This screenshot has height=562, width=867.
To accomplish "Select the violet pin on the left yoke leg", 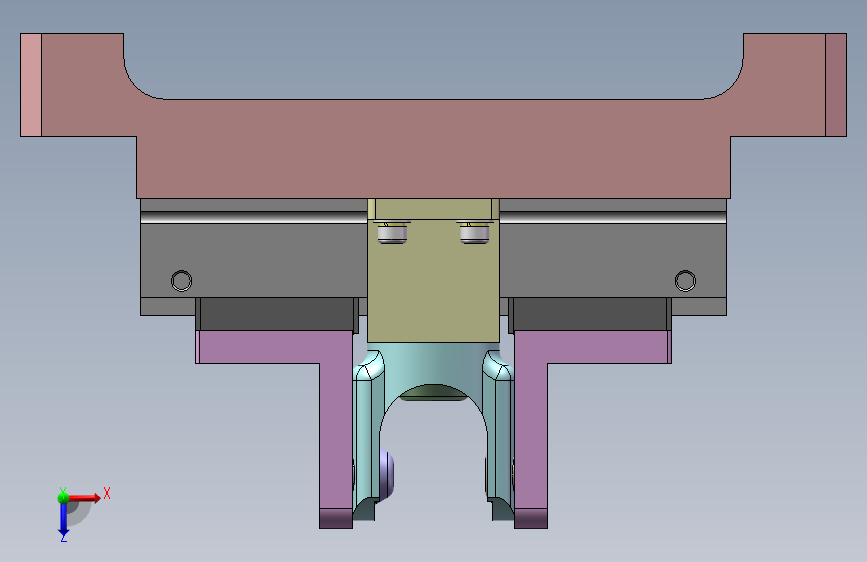I will pos(387,475).
